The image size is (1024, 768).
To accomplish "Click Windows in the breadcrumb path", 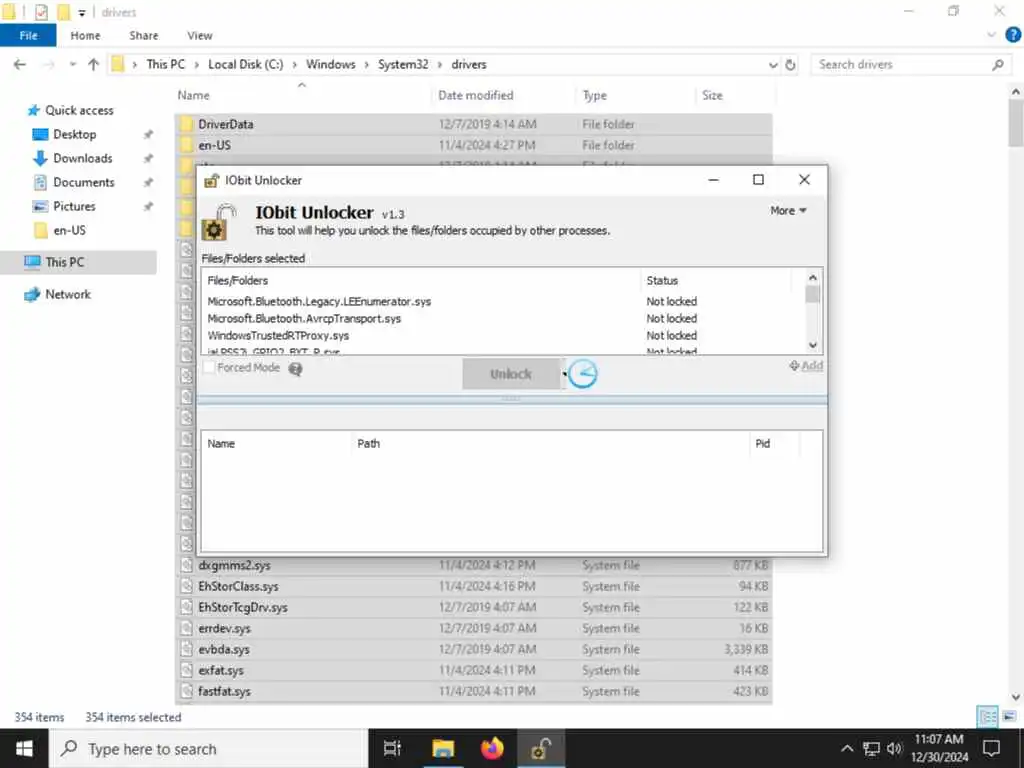I will tap(330, 64).
